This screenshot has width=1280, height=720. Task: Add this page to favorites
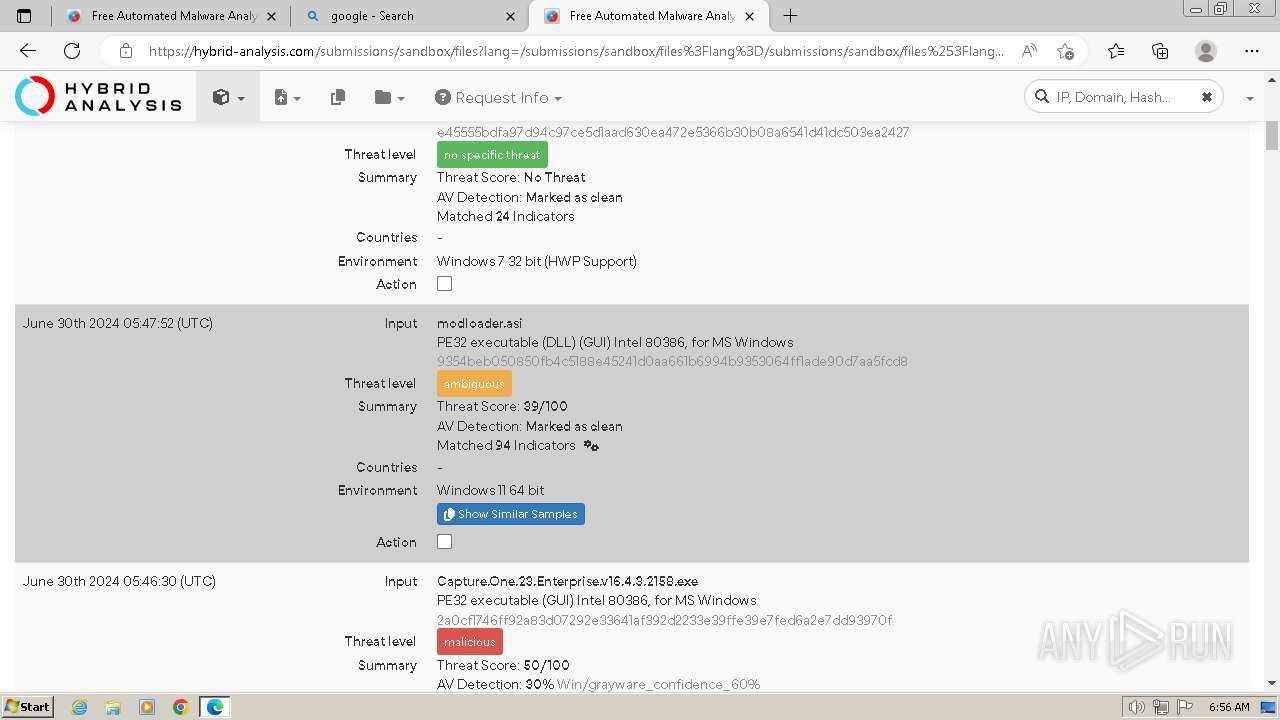pyautogui.click(x=1065, y=51)
